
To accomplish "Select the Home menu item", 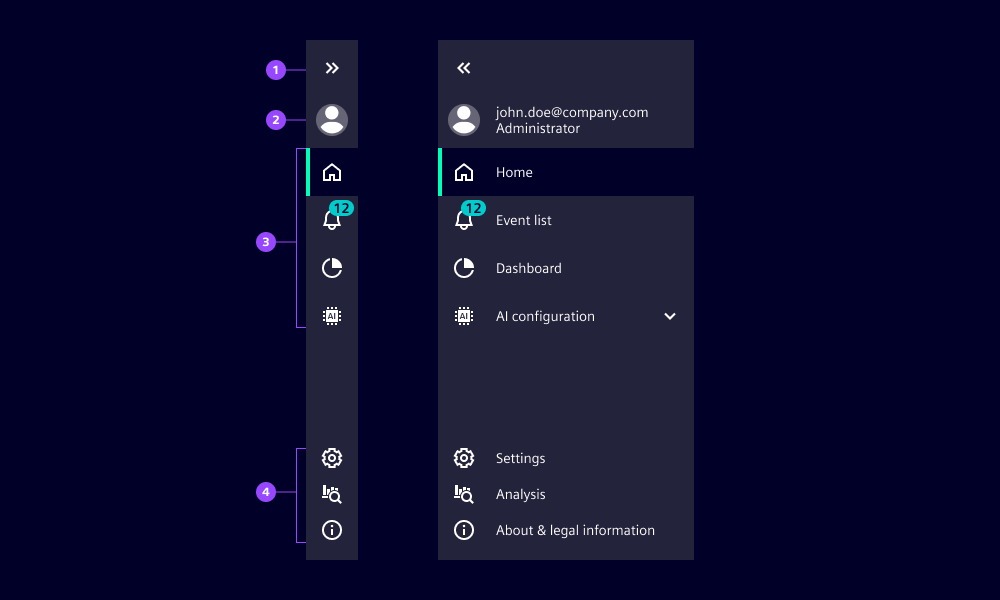I will 514,172.
